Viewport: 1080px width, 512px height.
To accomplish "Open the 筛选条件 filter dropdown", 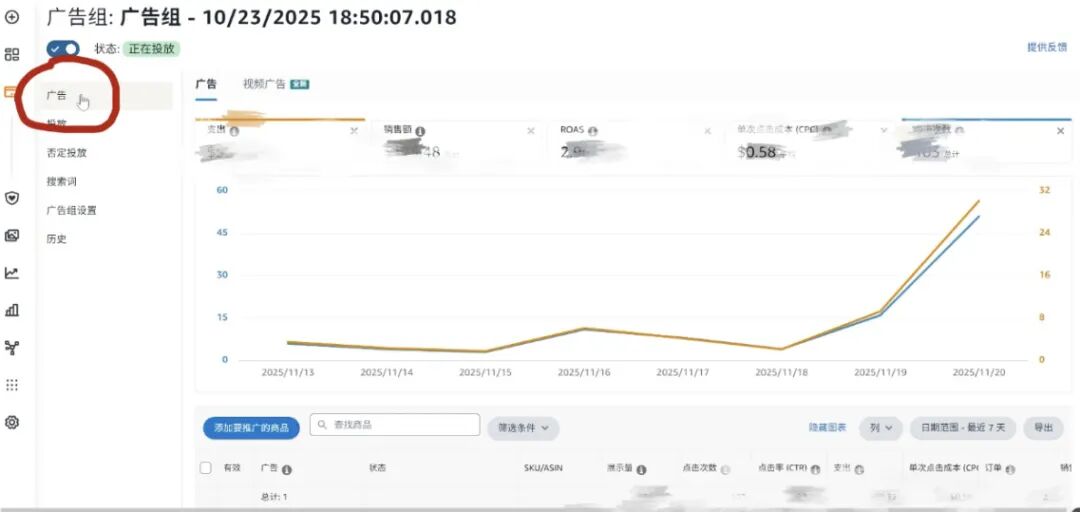I will (x=523, y=428).
